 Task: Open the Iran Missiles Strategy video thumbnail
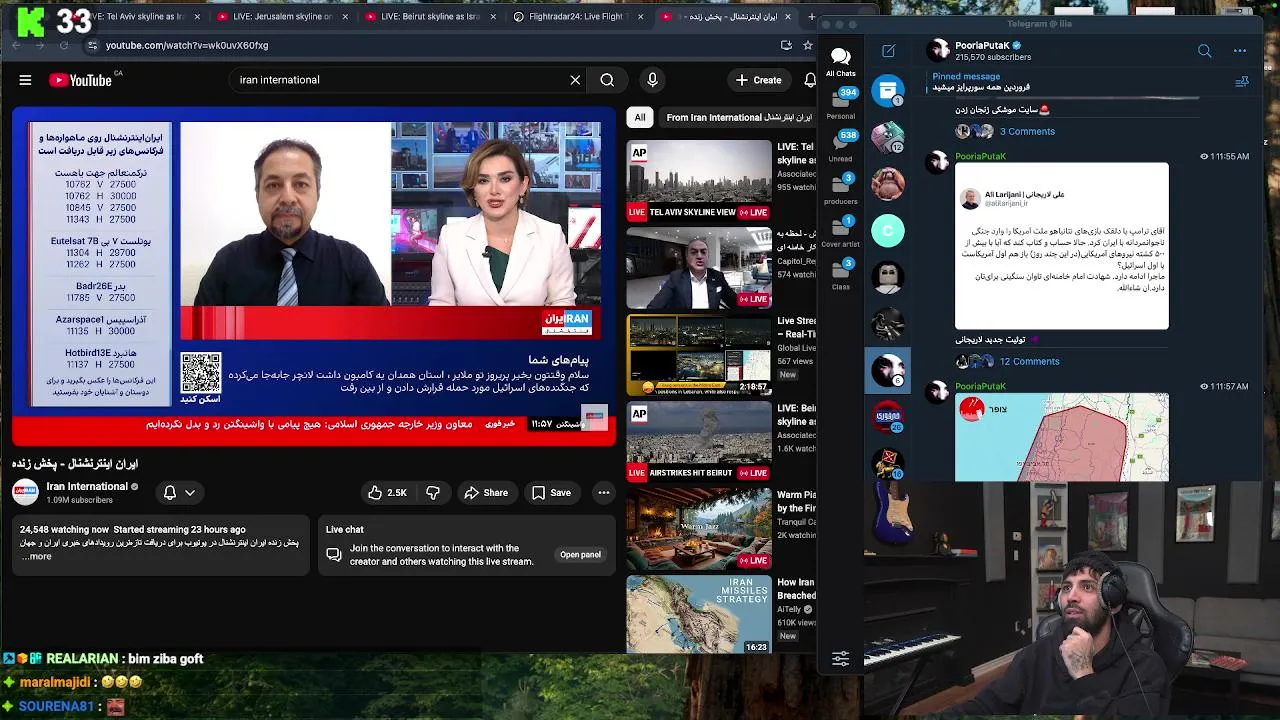(x=699, y=615)
